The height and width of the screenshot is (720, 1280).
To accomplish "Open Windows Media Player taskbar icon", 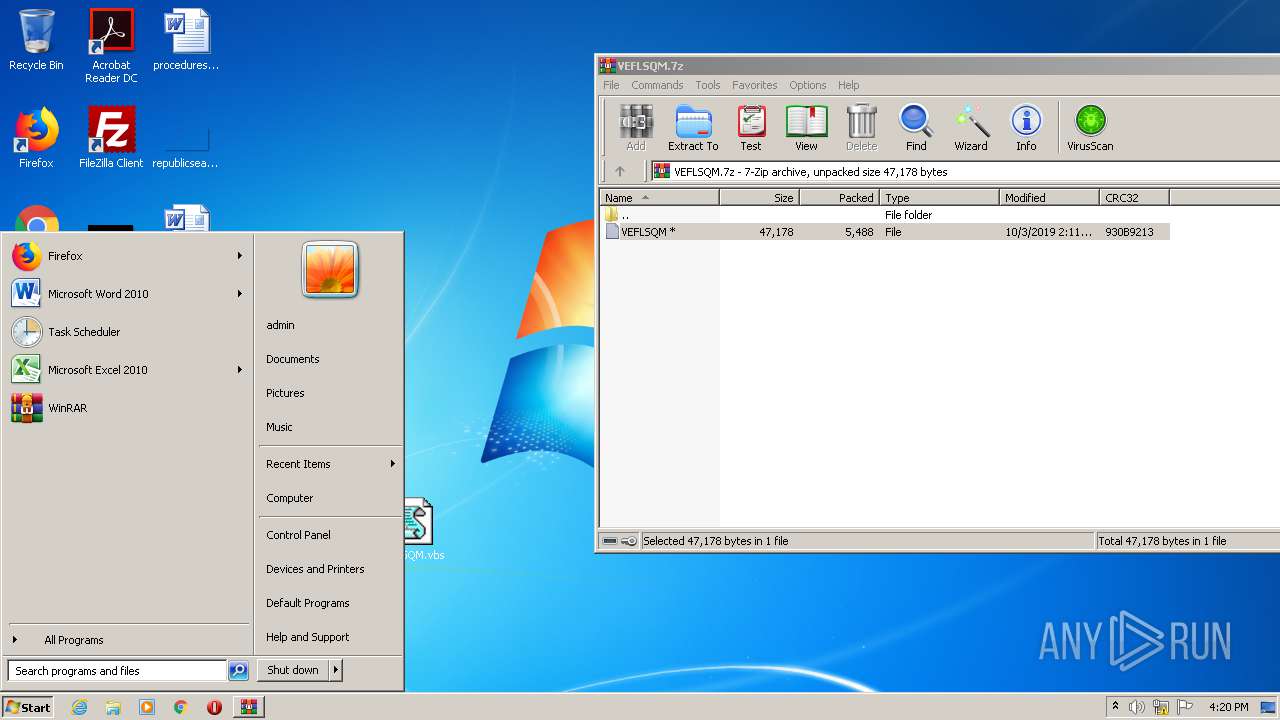I will [x=147, y=707].
